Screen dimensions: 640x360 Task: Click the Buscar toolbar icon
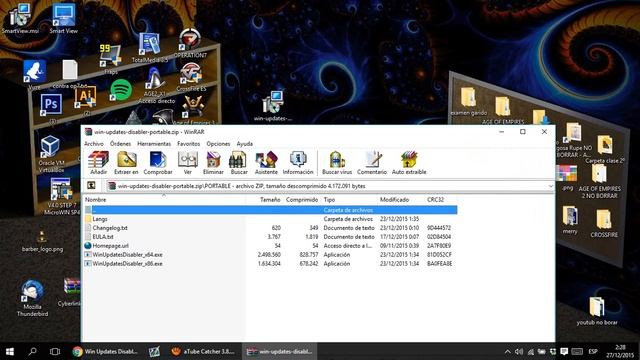point(239,162)
